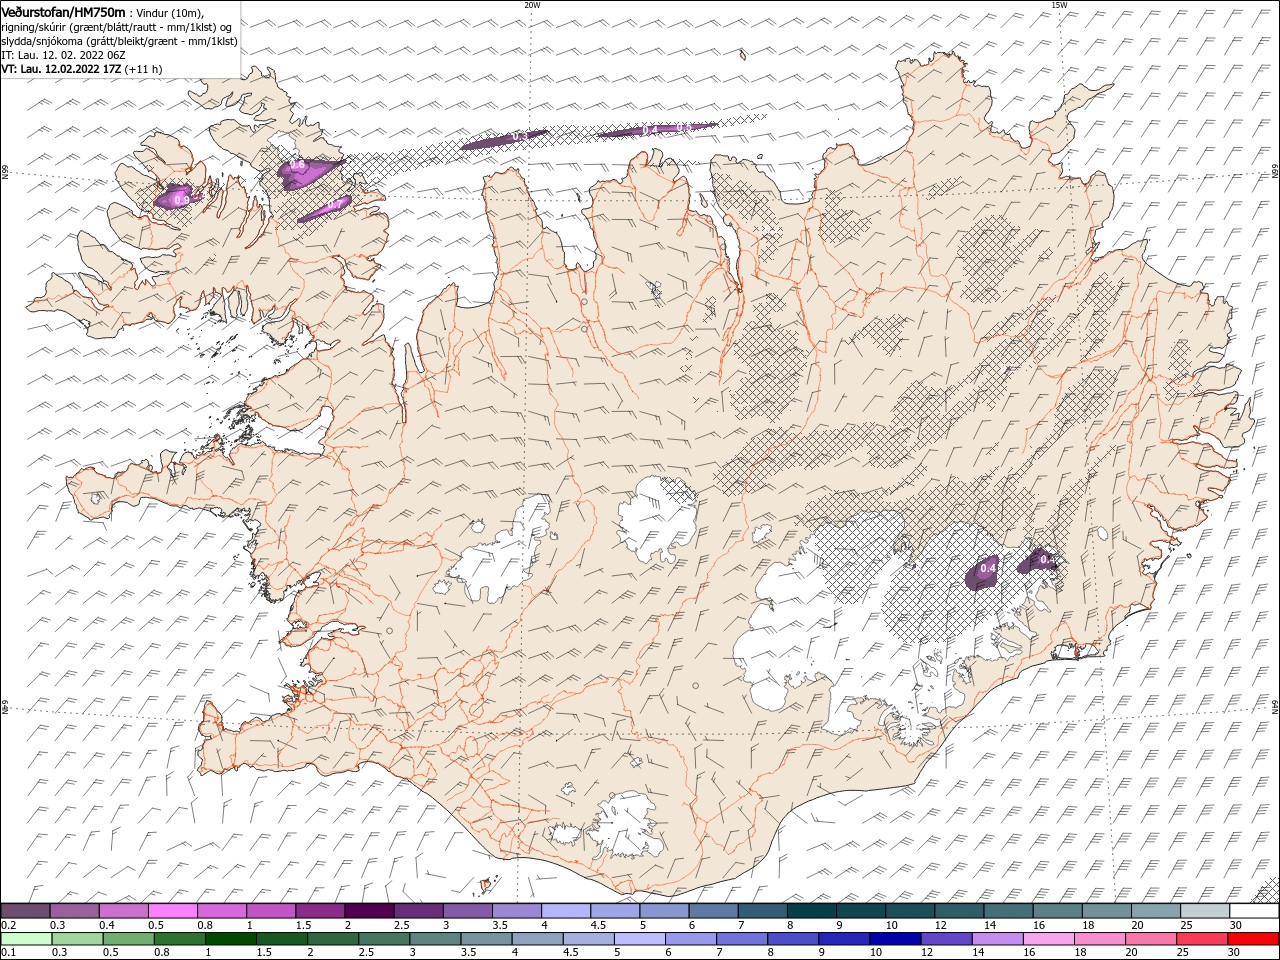Pick lower legend deep blue swatch at 10
The height and width of the screenshot is (960, 1280).
coord(894,939)
